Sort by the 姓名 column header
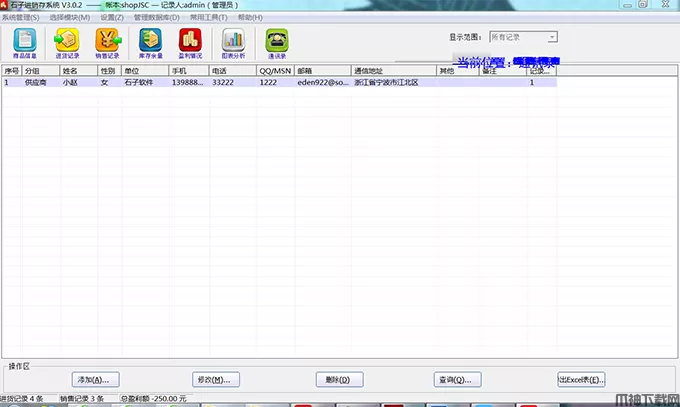This screenshot has width=680, height=407. point(76,71)
